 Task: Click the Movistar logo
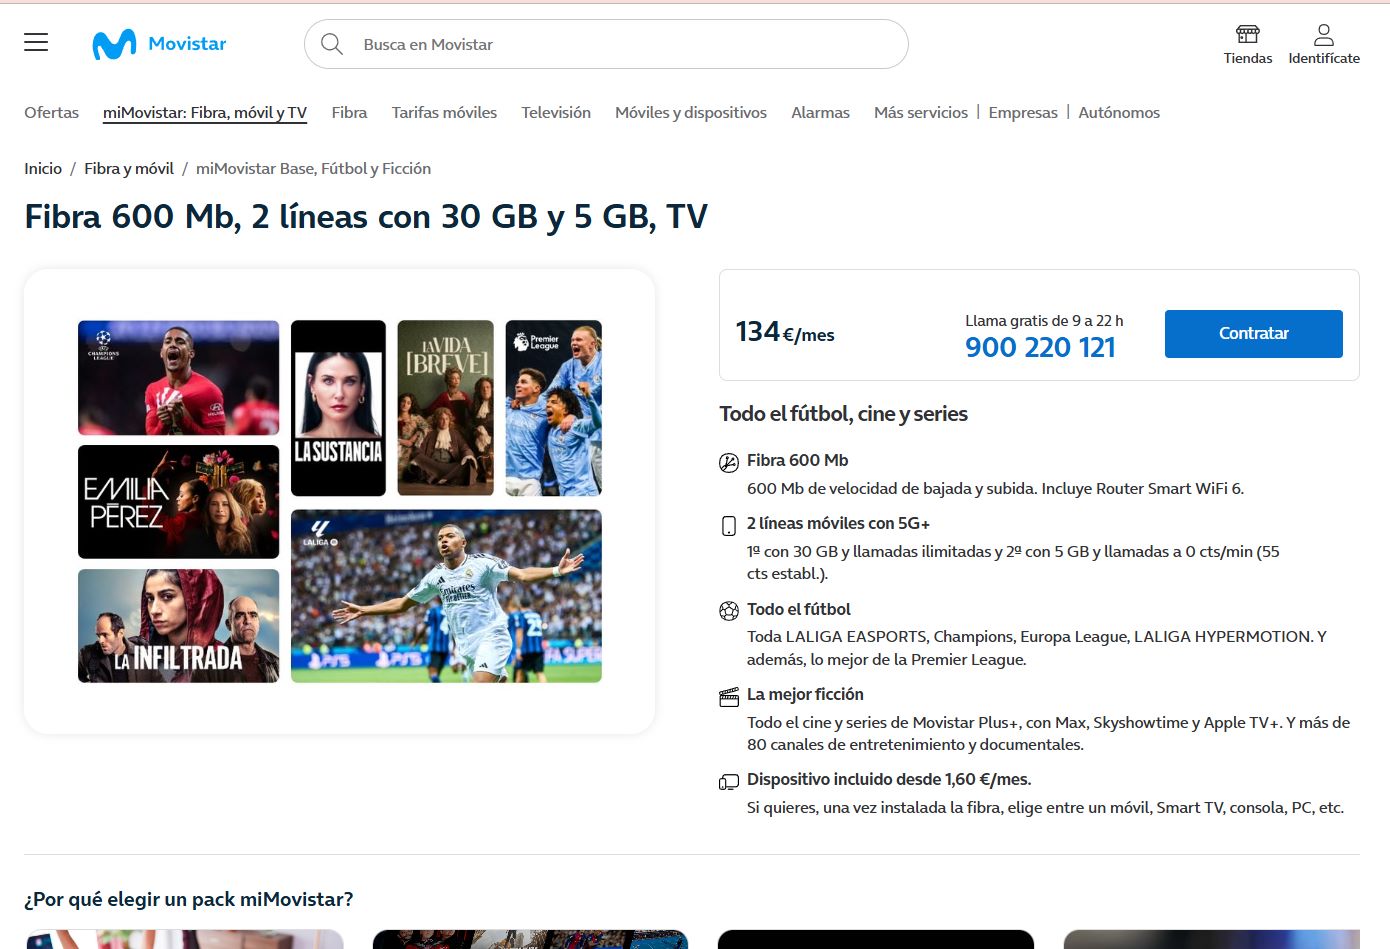click(159, 44)
